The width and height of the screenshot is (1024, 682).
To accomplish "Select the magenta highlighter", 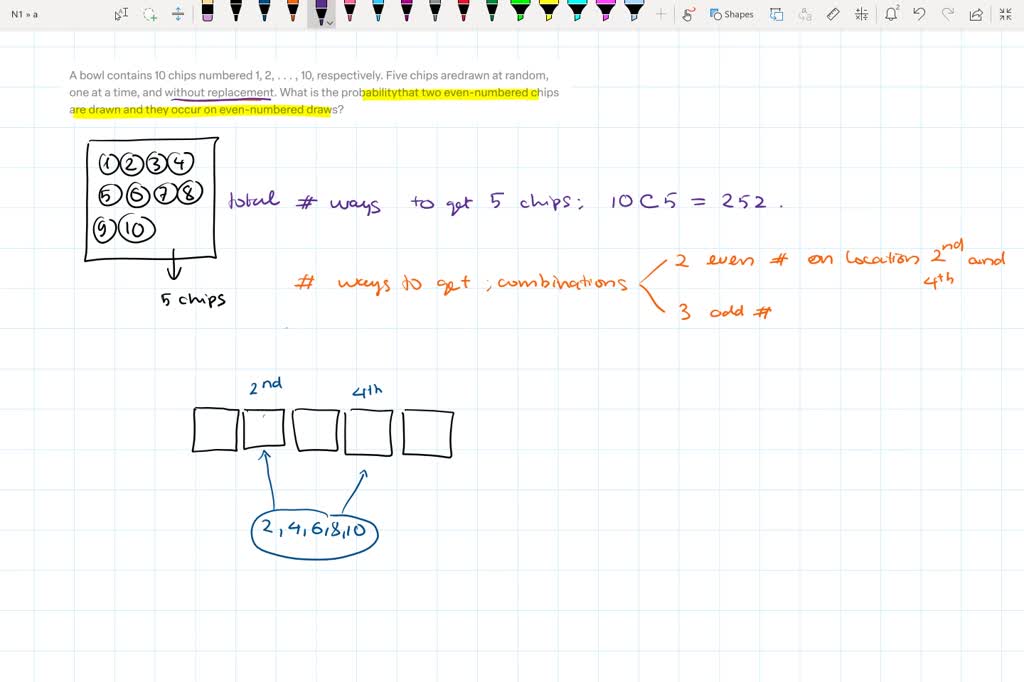I will click(x=605, y=11).
